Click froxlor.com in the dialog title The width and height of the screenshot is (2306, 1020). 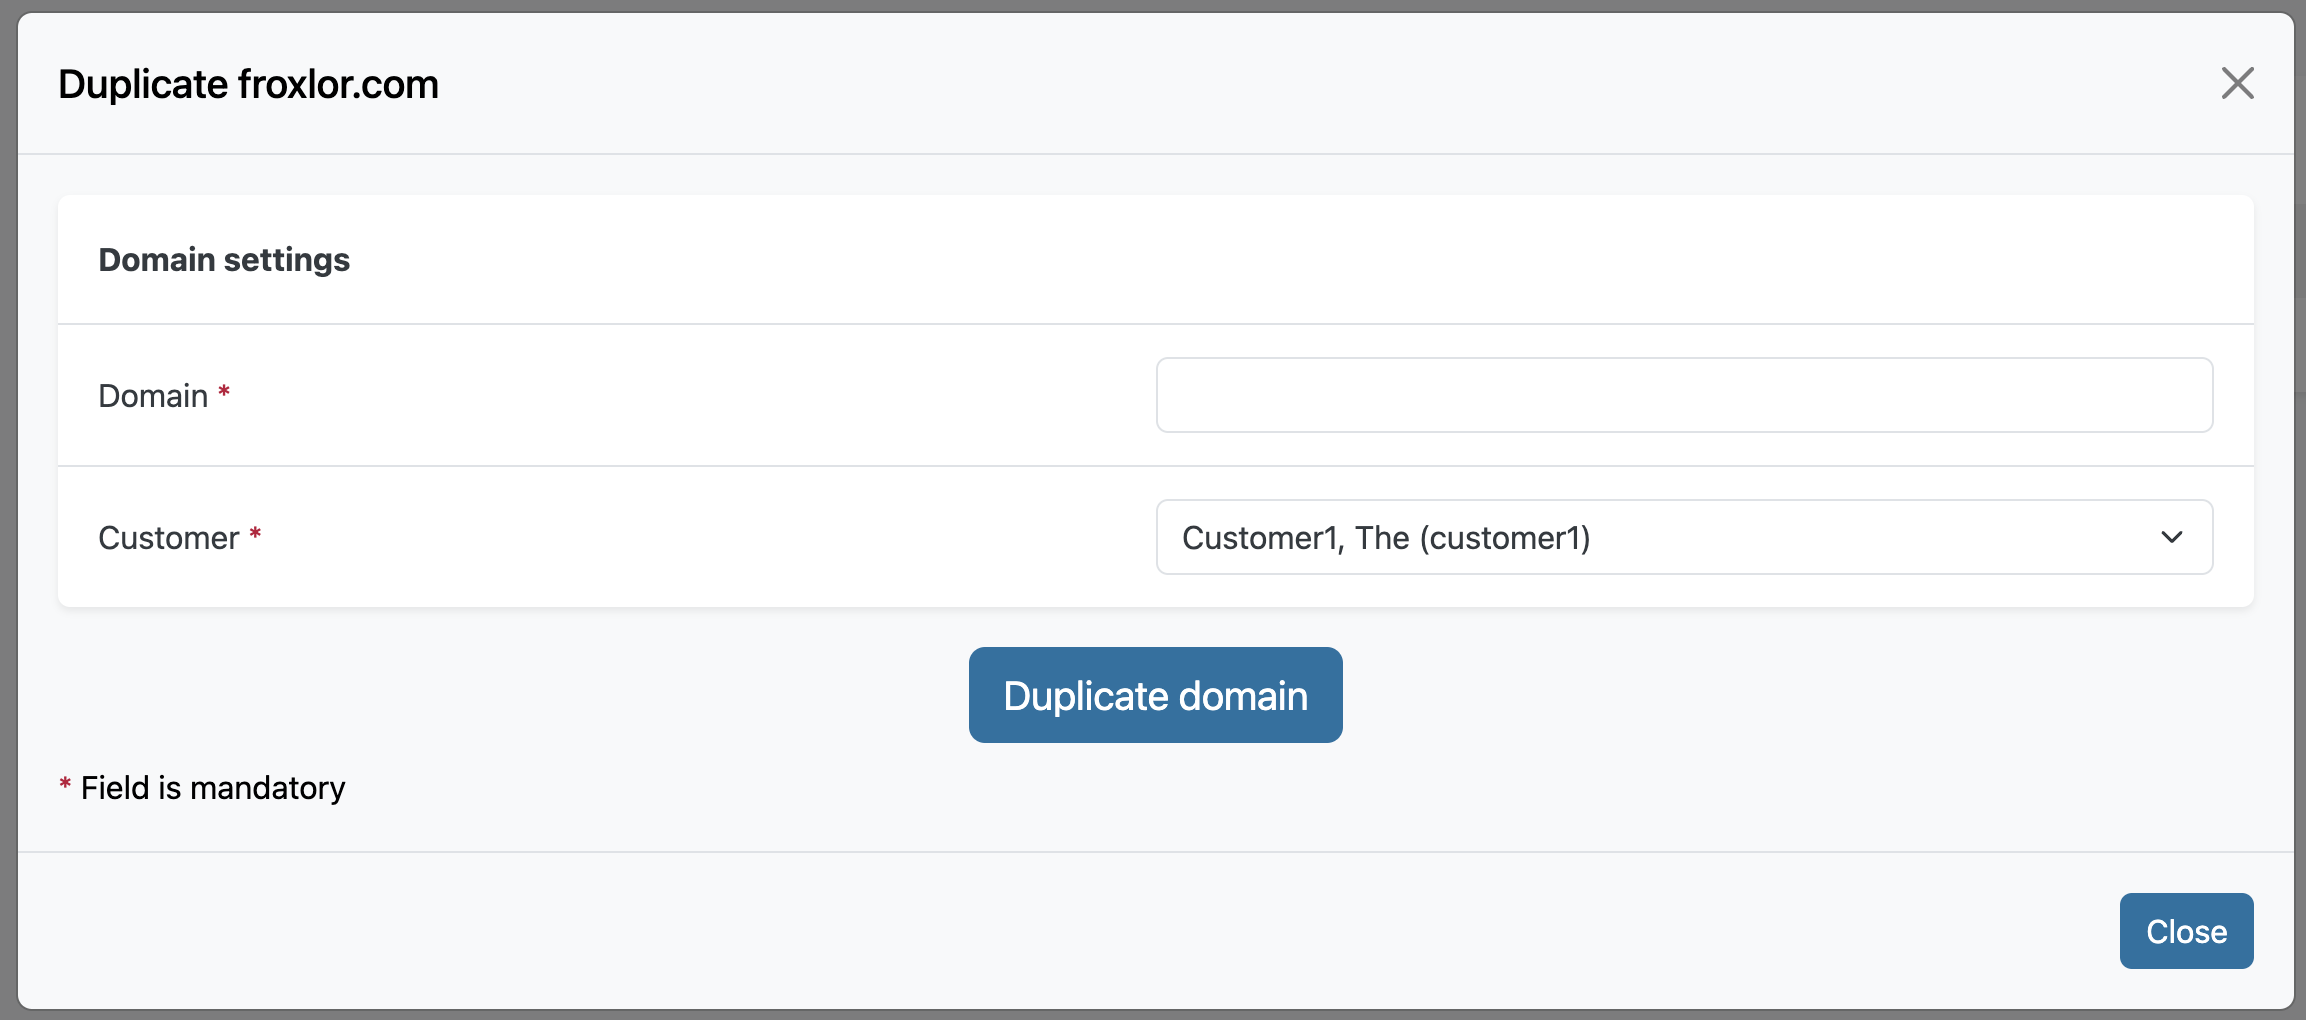tap(339, 85)
